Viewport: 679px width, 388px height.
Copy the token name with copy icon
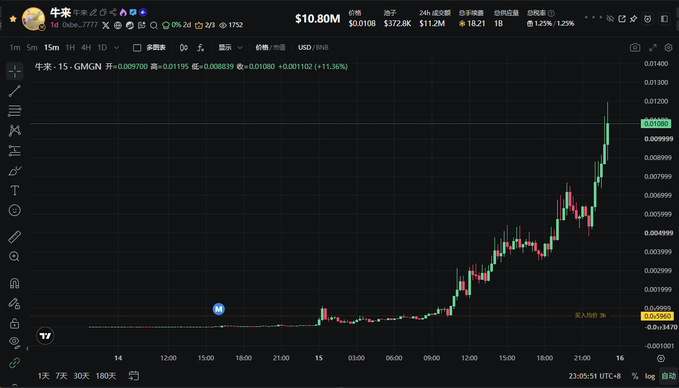[103, 13]
